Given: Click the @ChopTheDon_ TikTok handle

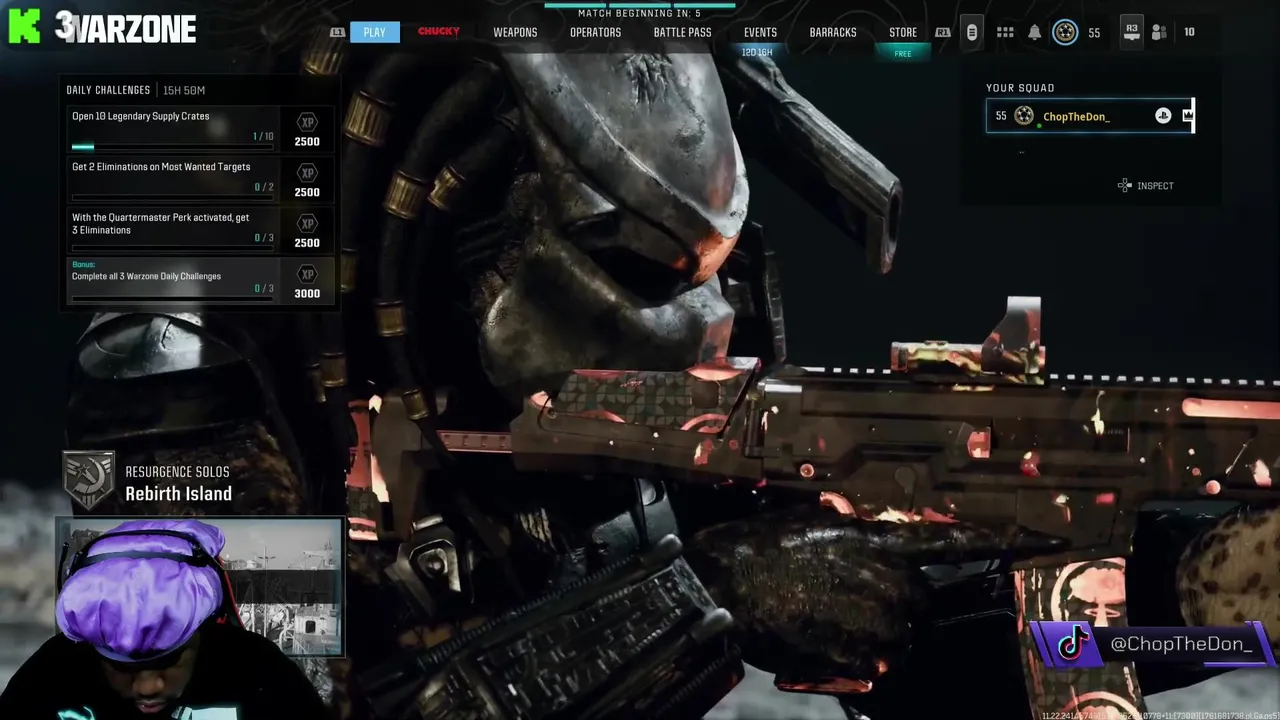Looking at the screenshot, I should (1181, 644).
